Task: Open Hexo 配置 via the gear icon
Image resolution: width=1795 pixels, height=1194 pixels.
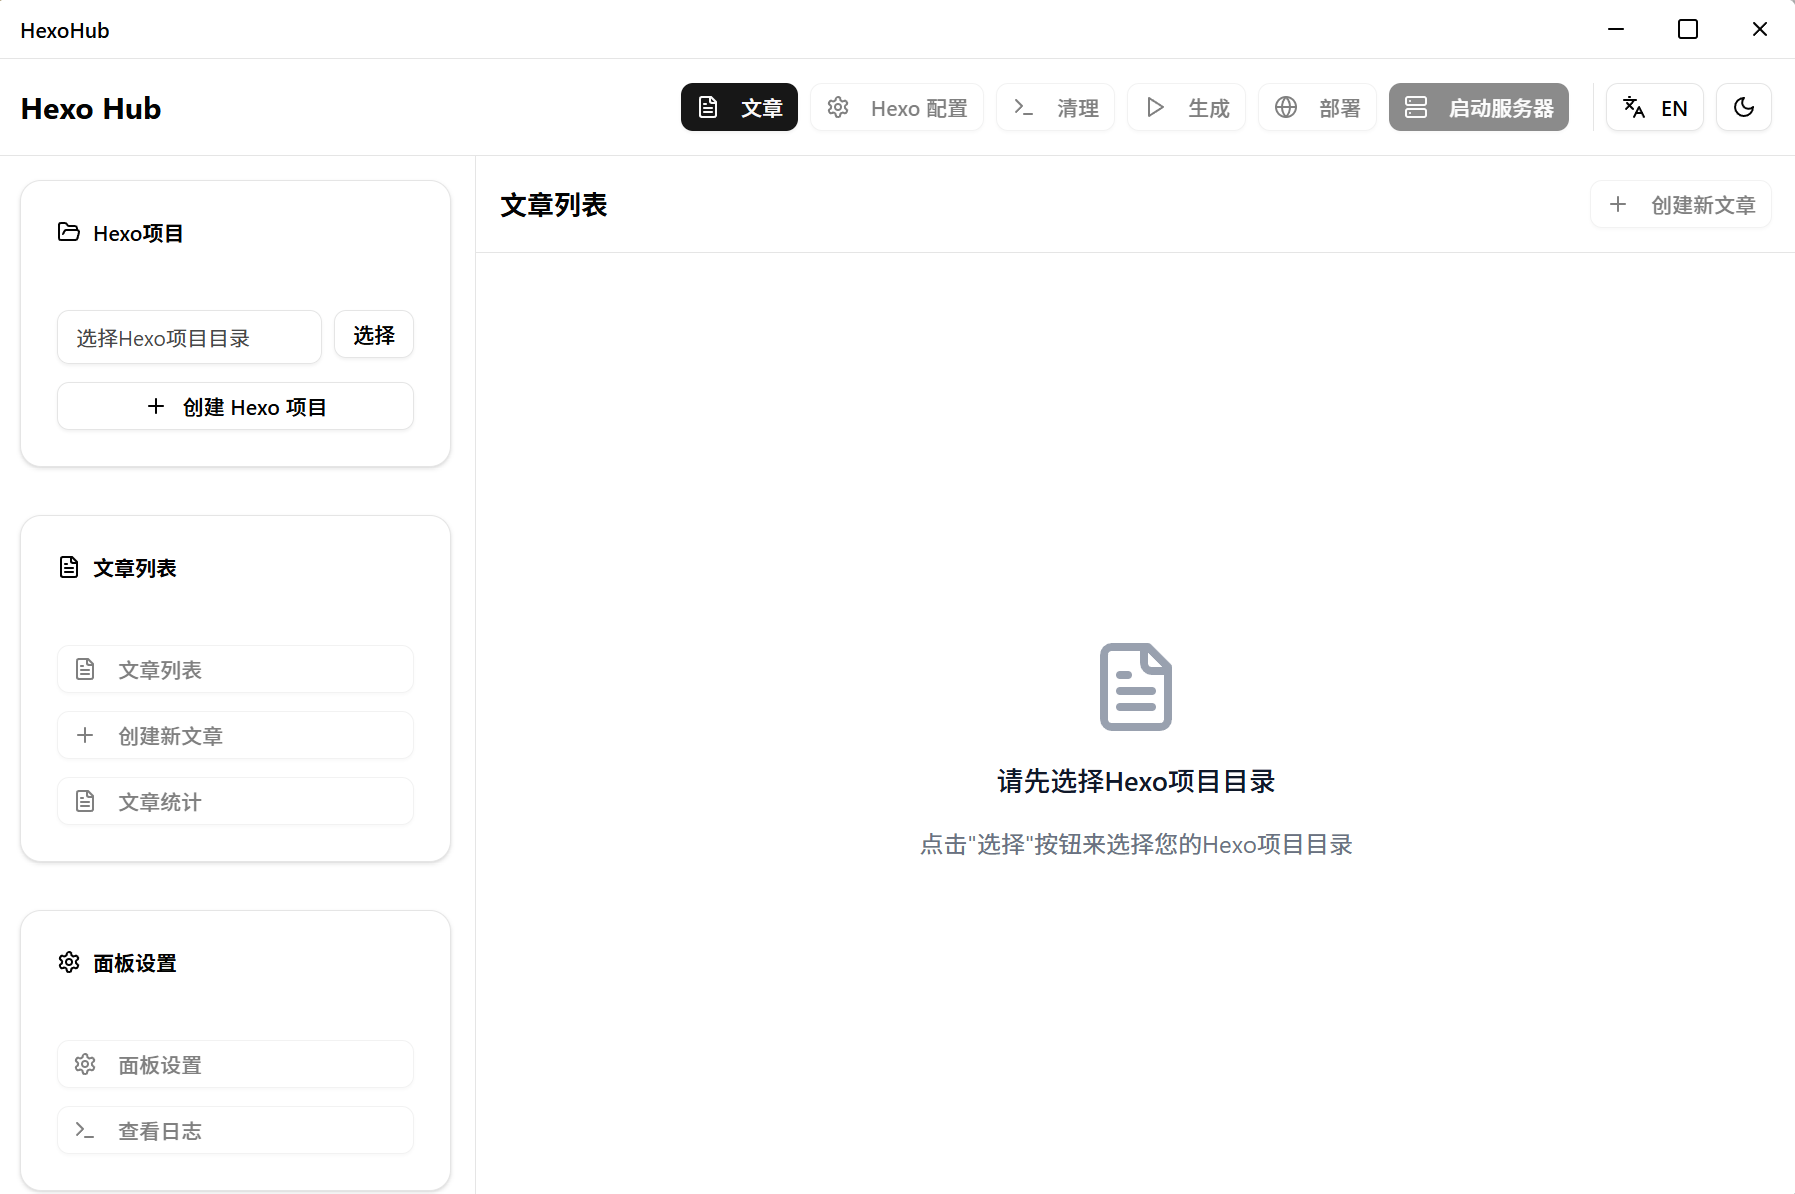Action: (x=838, y=107)
